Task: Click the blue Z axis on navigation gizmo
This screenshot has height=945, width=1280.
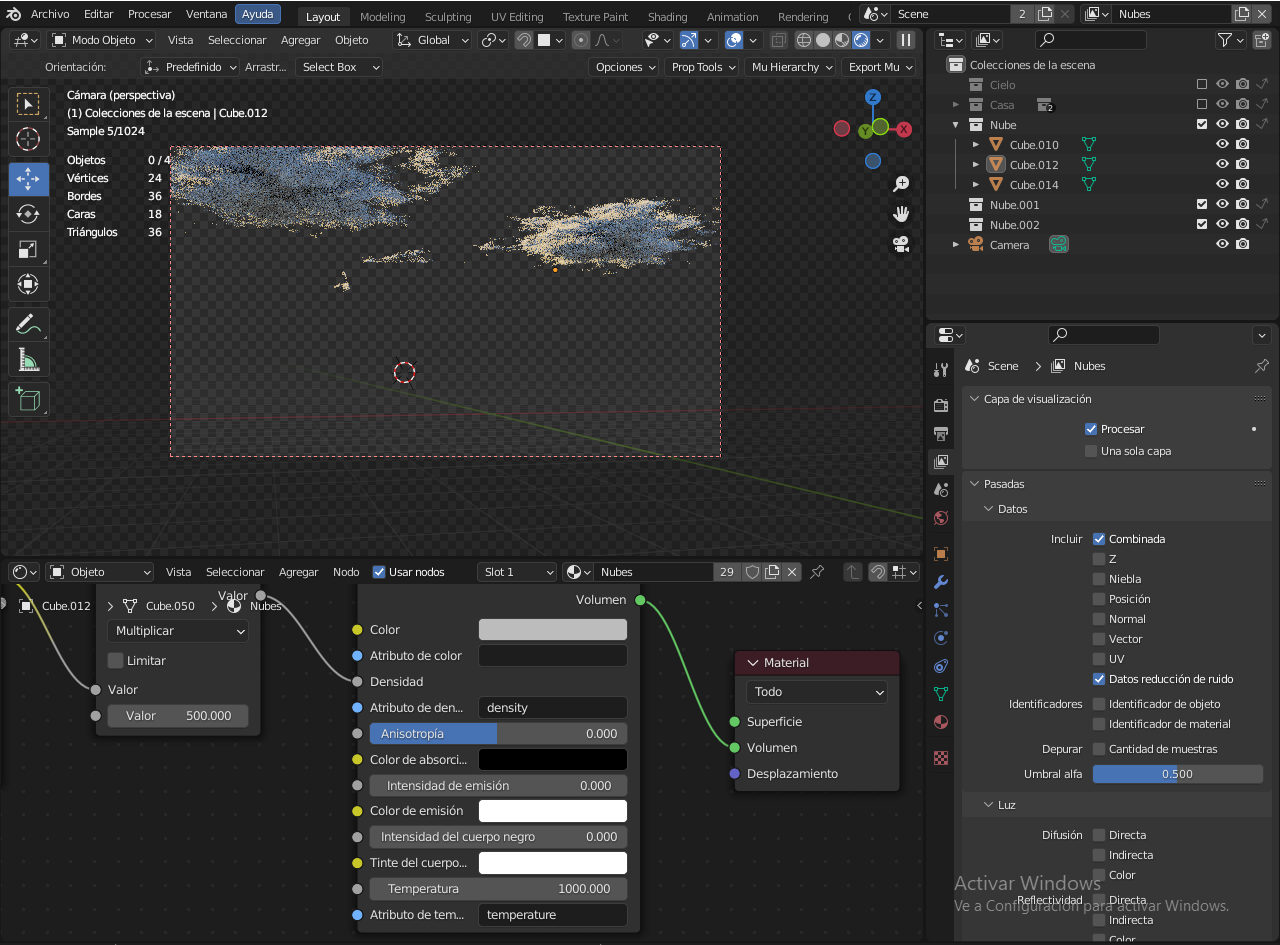Action: click(873, 97)
